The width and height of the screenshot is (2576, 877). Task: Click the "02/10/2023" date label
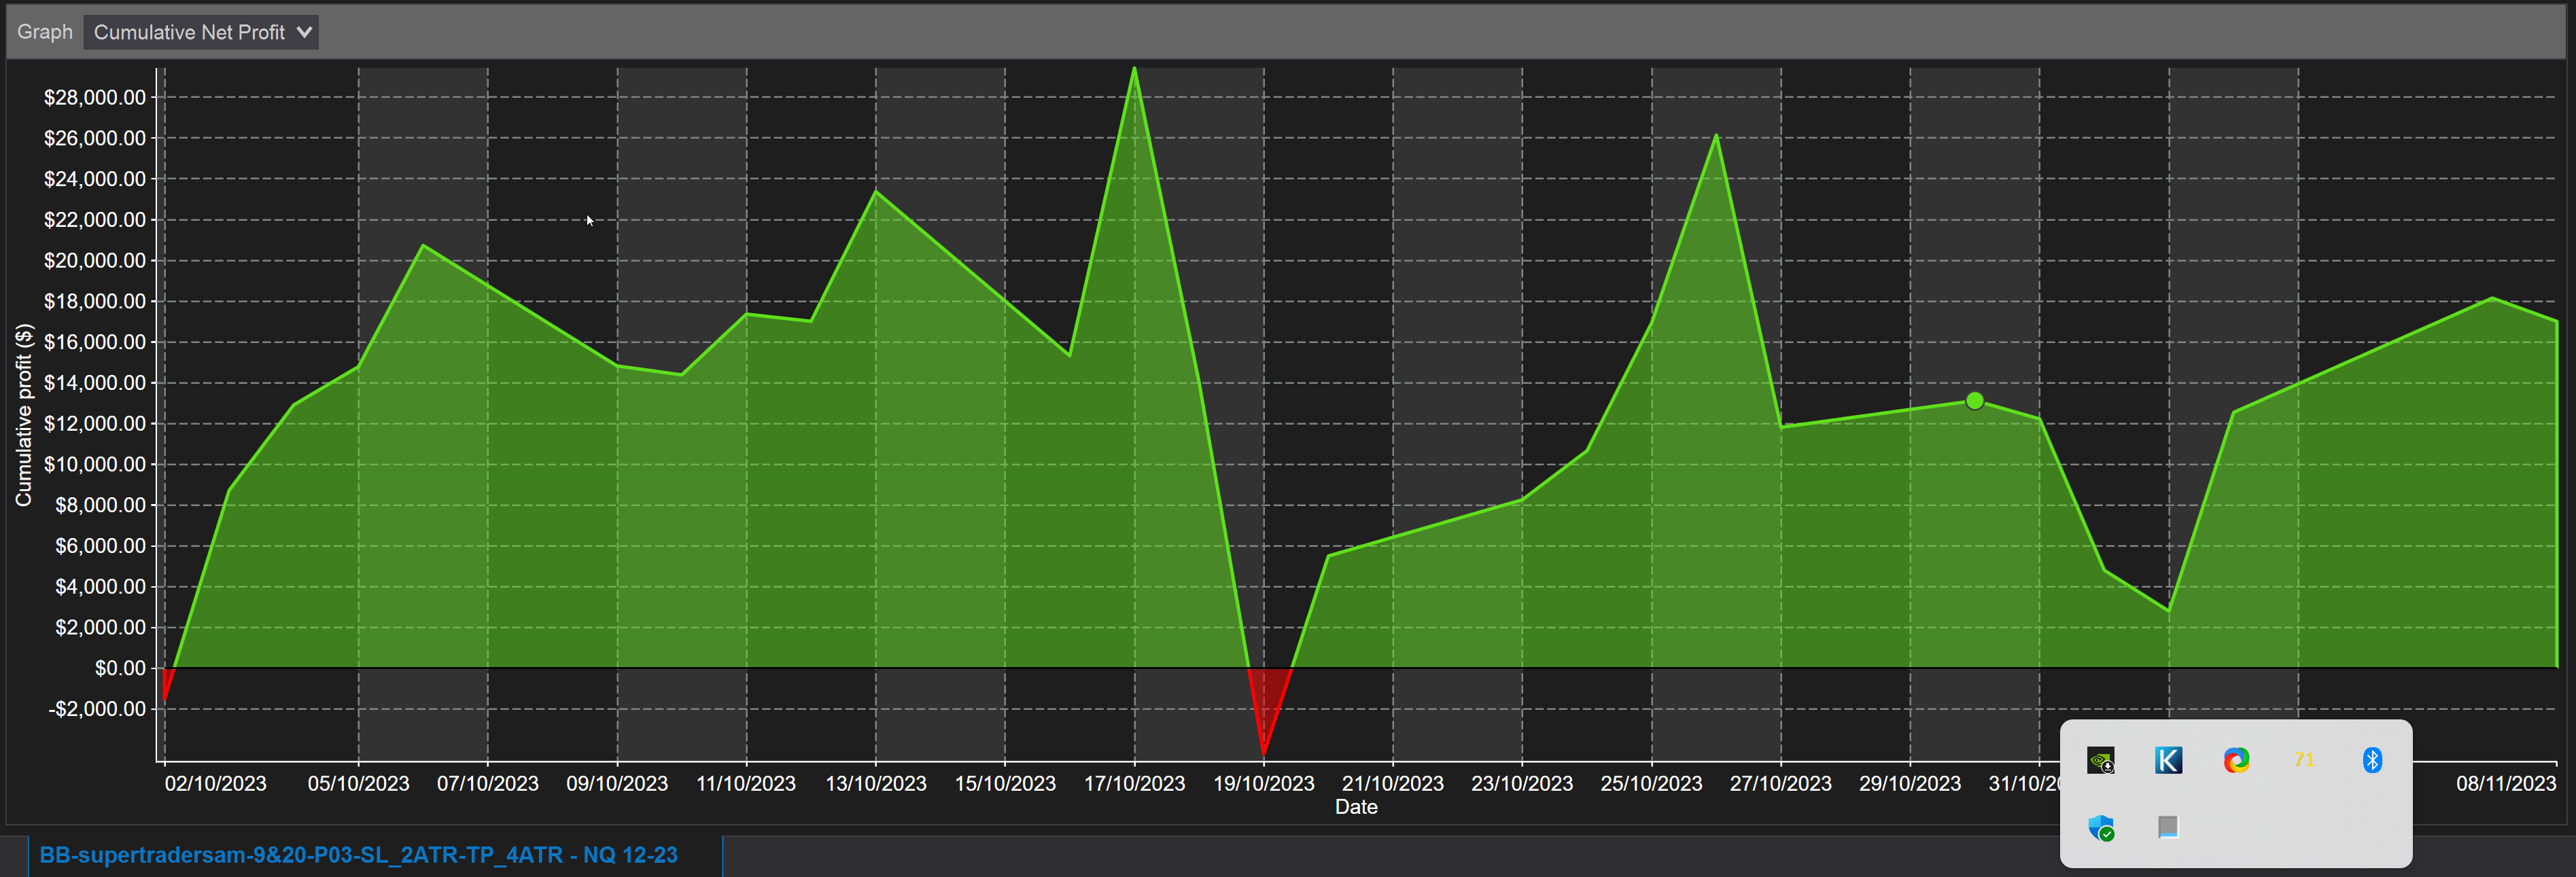(x=216, y=784)
